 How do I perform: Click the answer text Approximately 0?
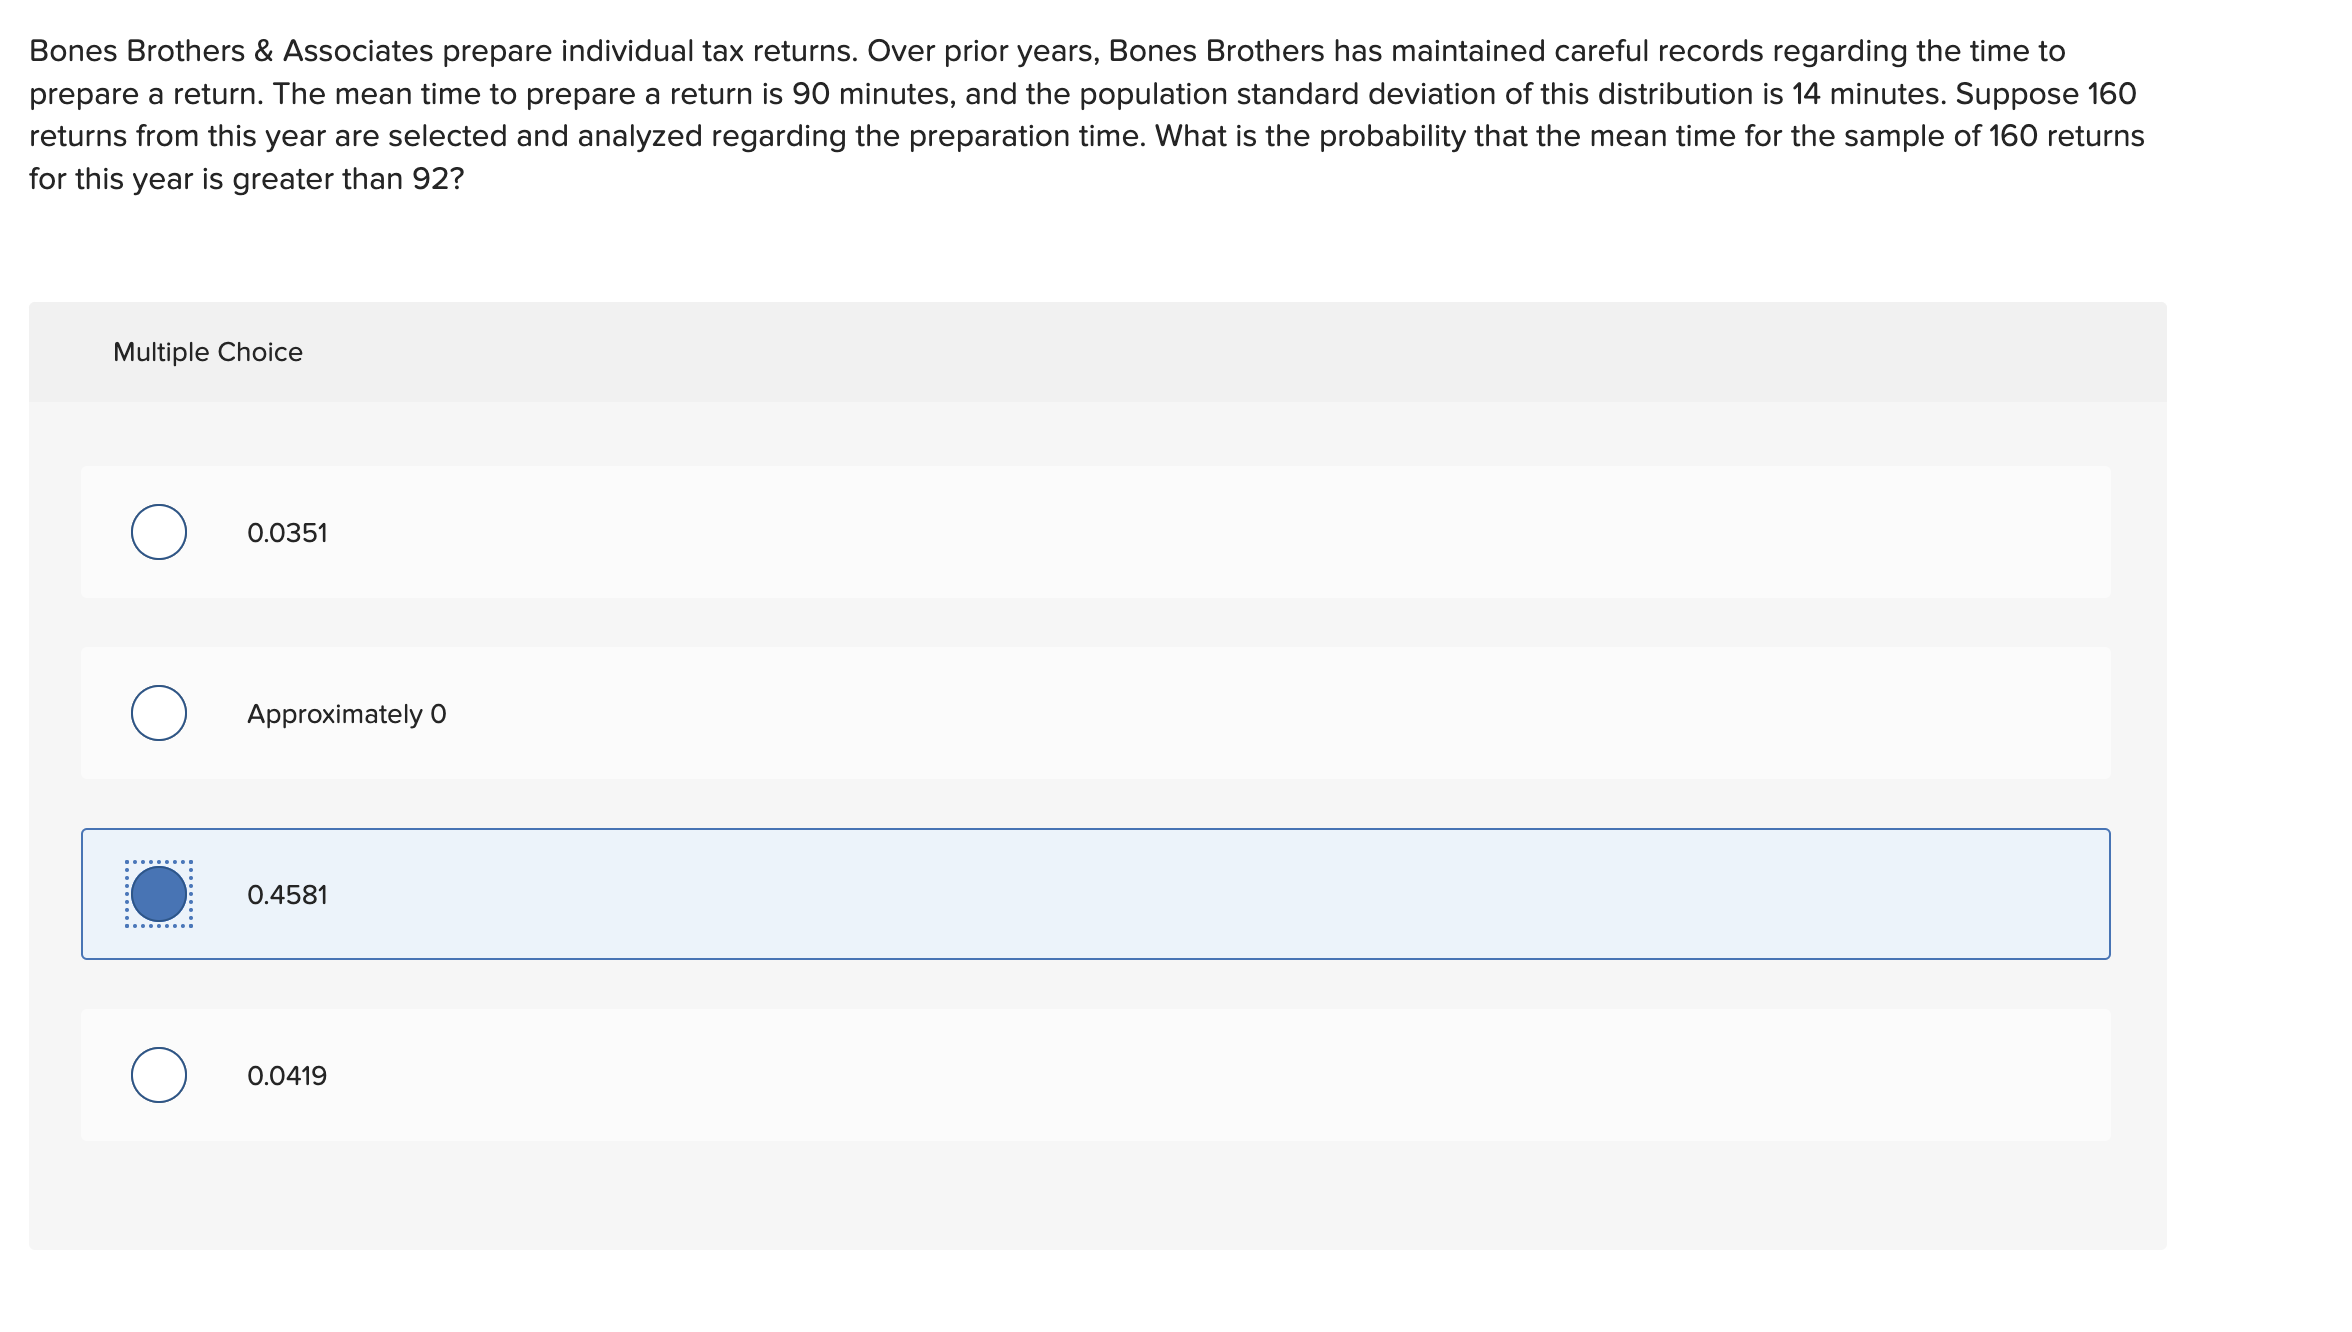click(347, 713)
